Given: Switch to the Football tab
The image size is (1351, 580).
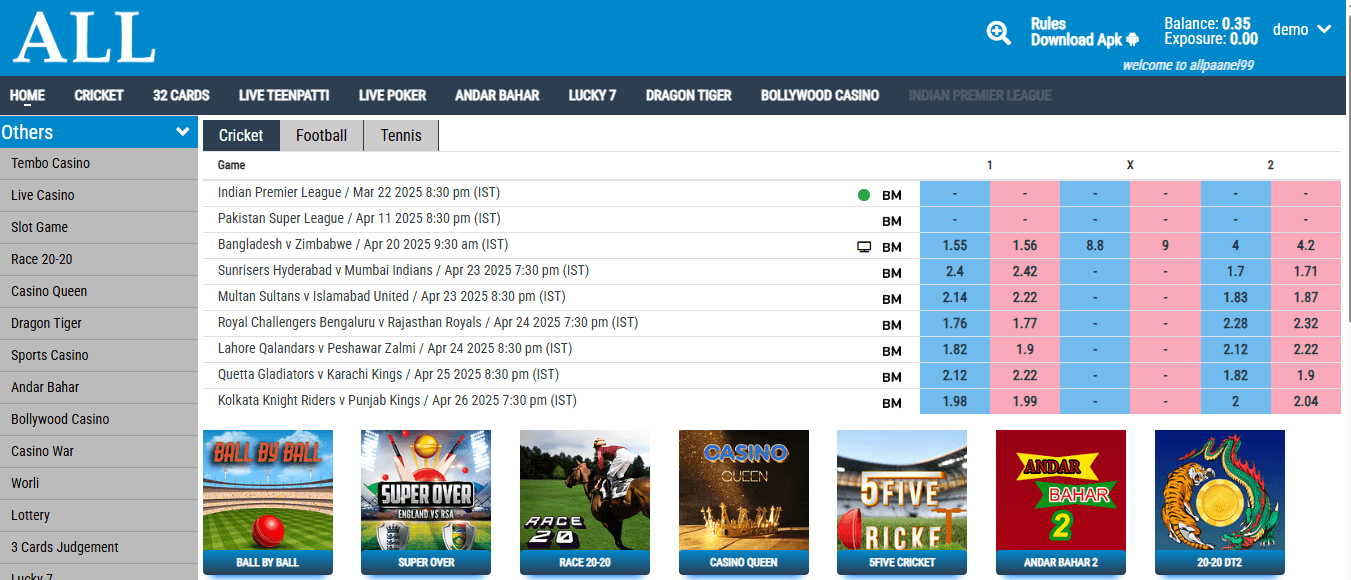Looking at the screenshot, I should 320,134.
